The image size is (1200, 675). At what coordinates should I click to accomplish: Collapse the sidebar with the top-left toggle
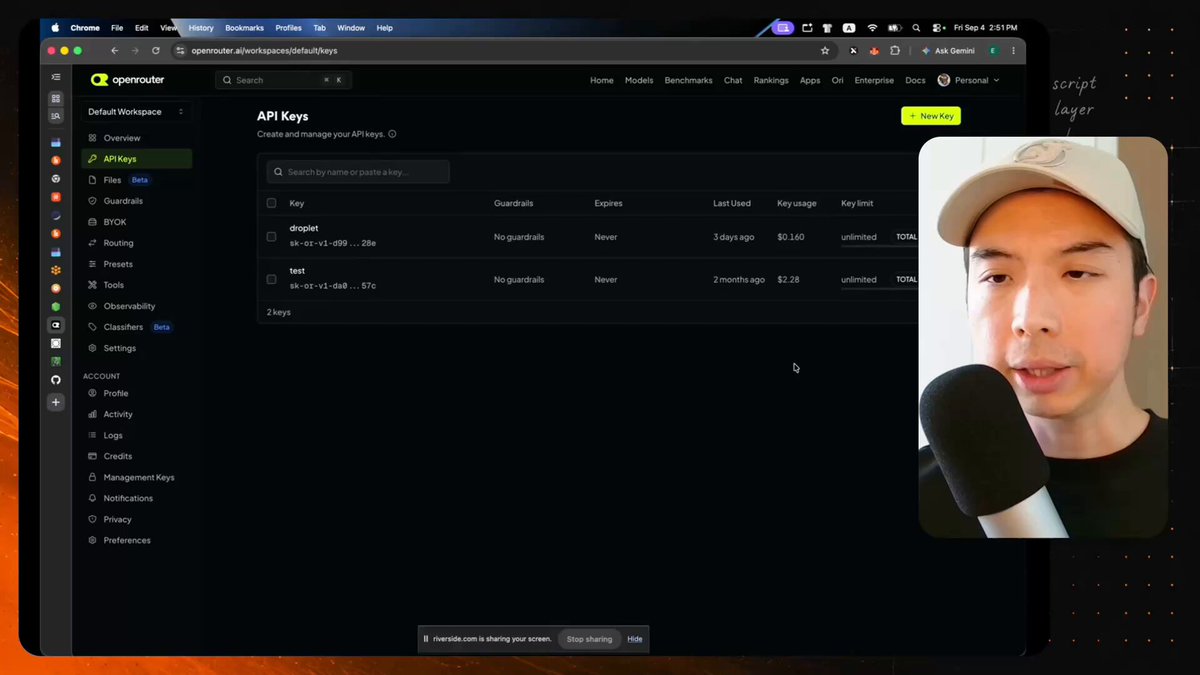click(56, 77)
